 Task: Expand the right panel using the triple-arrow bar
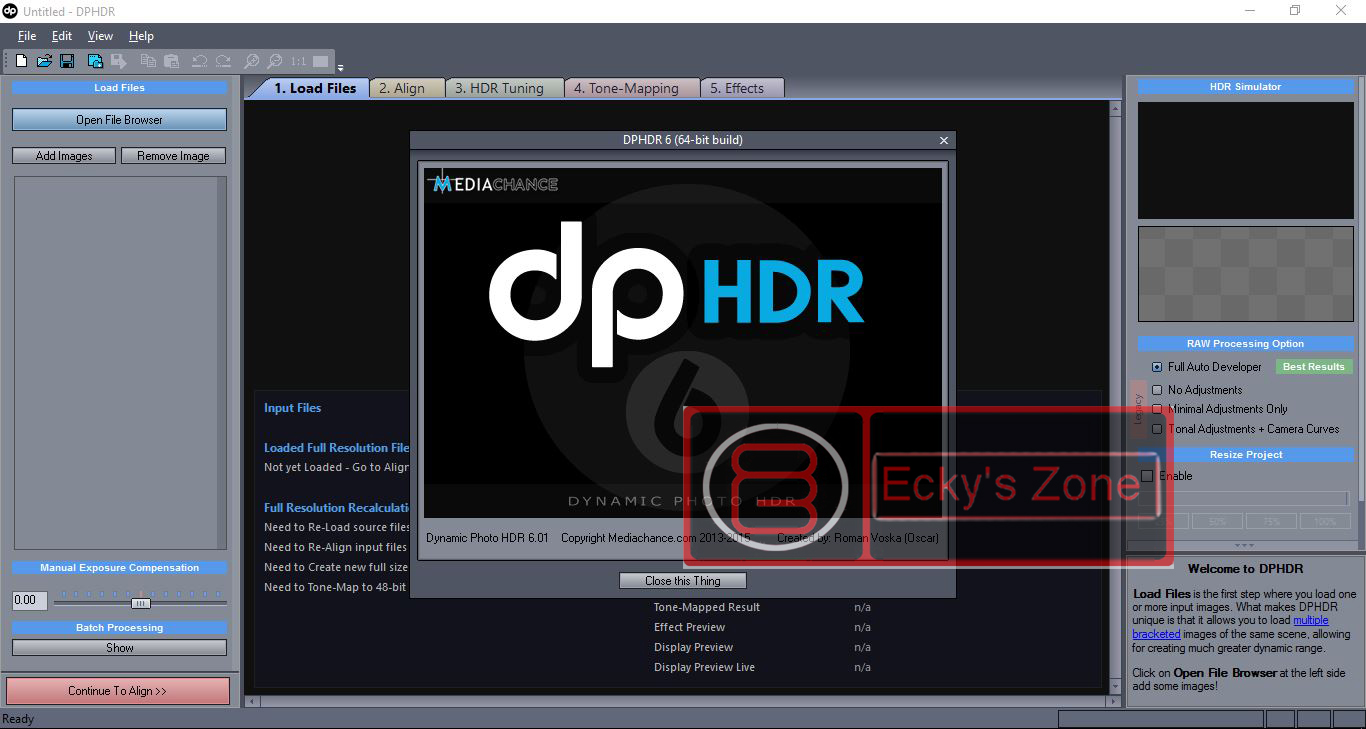point(1245,546)
